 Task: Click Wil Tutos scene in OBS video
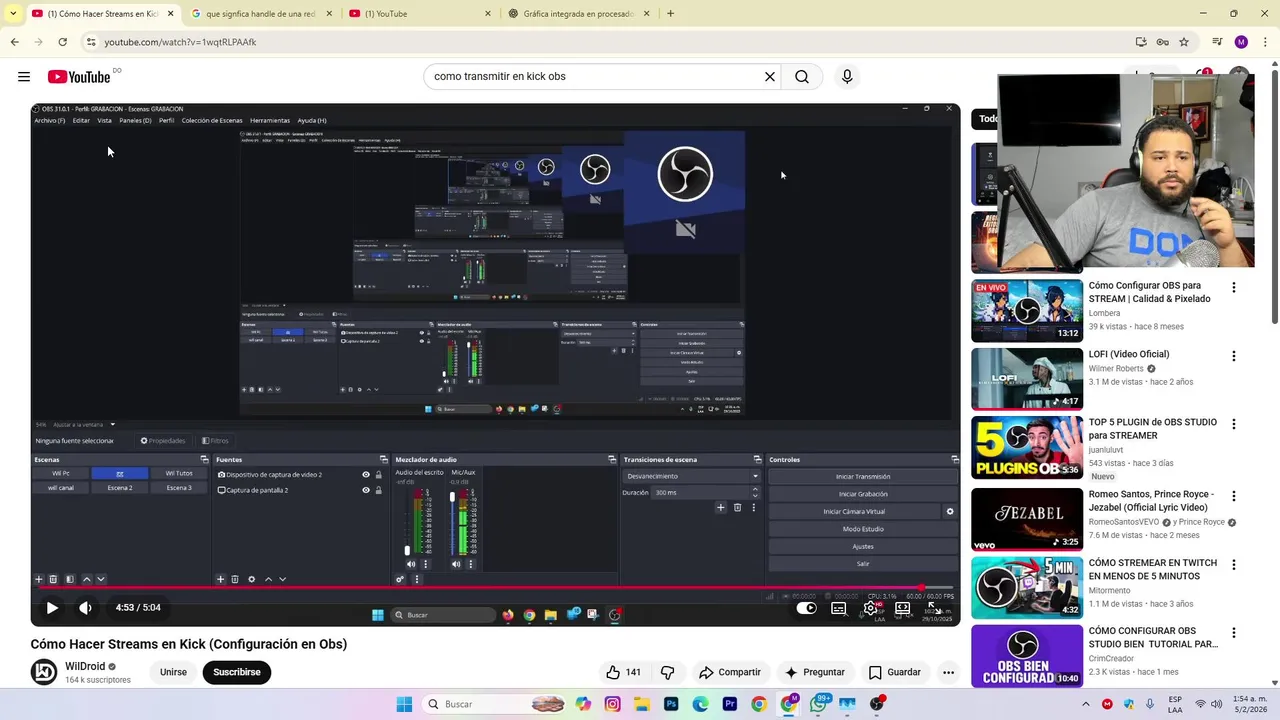tap(179, 473)
